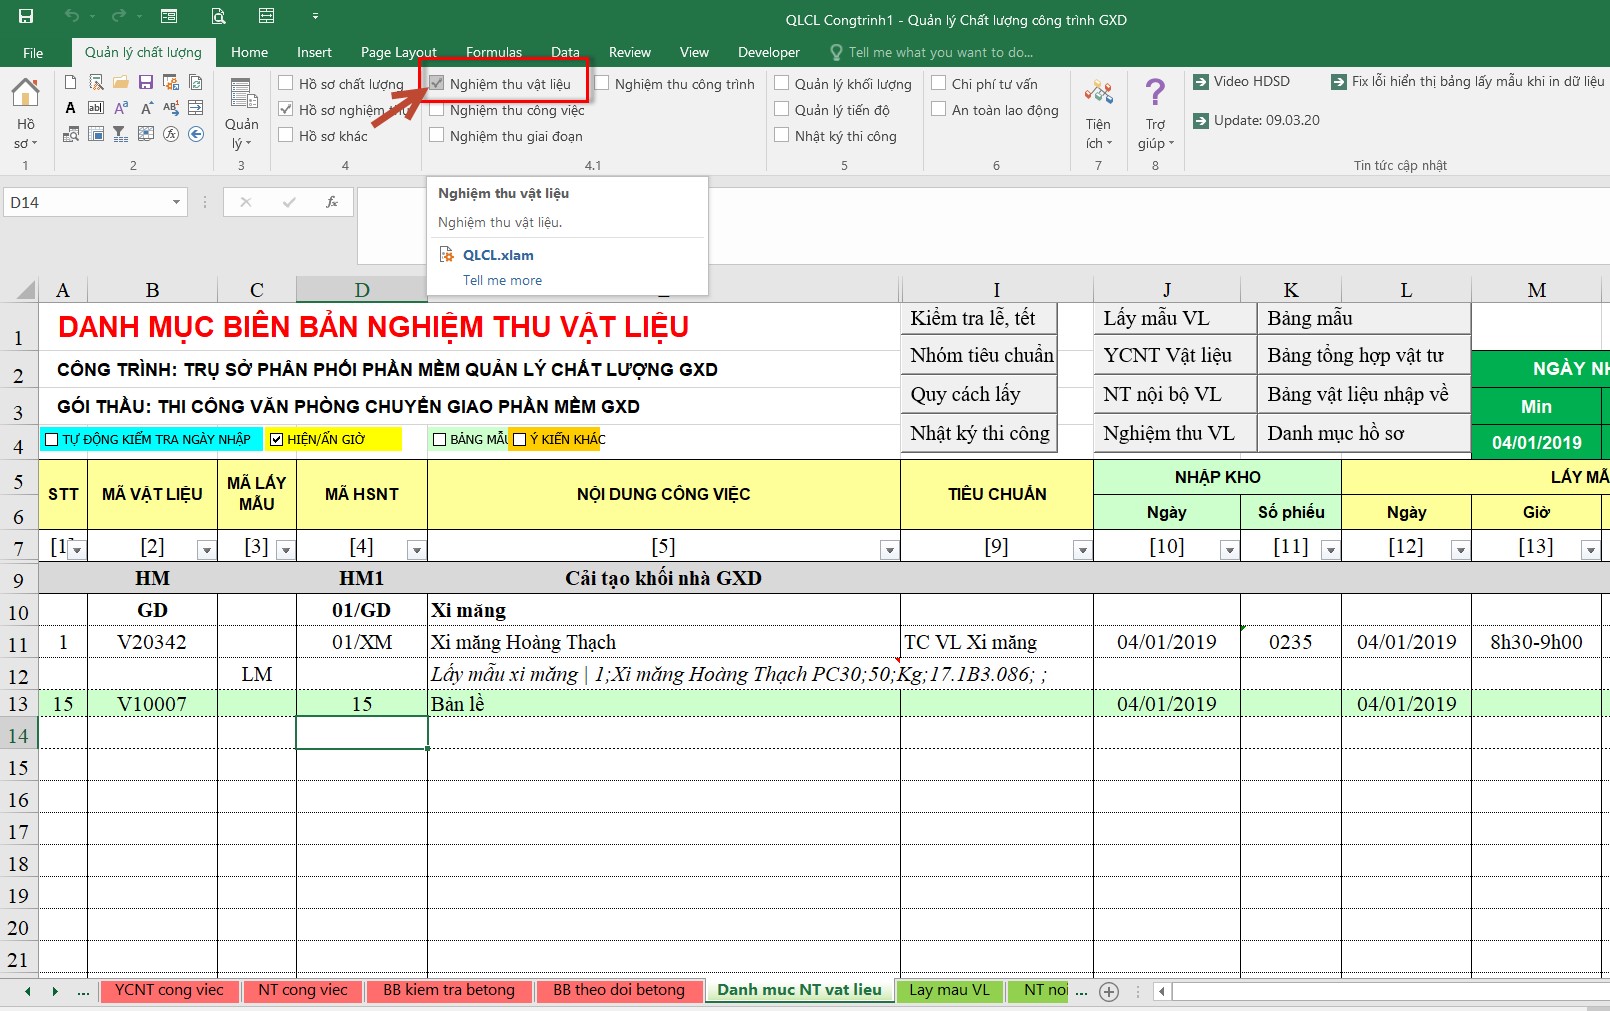Click the Save icon in quick access toolbar
The height and width of the screenshot is (1011, 1610).
[x=26, y=16]
